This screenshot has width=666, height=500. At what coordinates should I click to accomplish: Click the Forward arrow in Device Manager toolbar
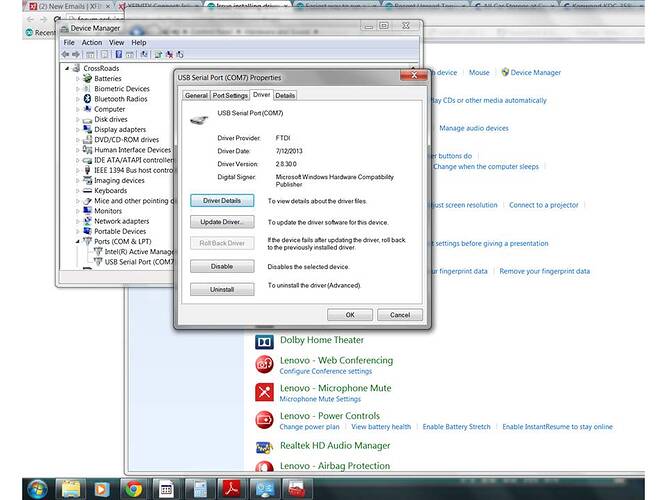[x=76, y=54]
